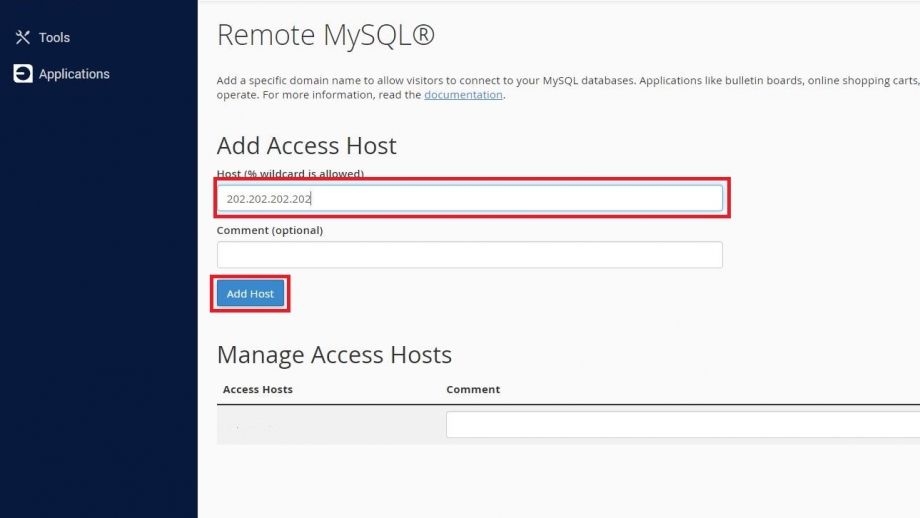Image resolution: width=920 pixels, height=518 pixels.
Task: Click the Add Host button
Action: click(x=250, y=293)
